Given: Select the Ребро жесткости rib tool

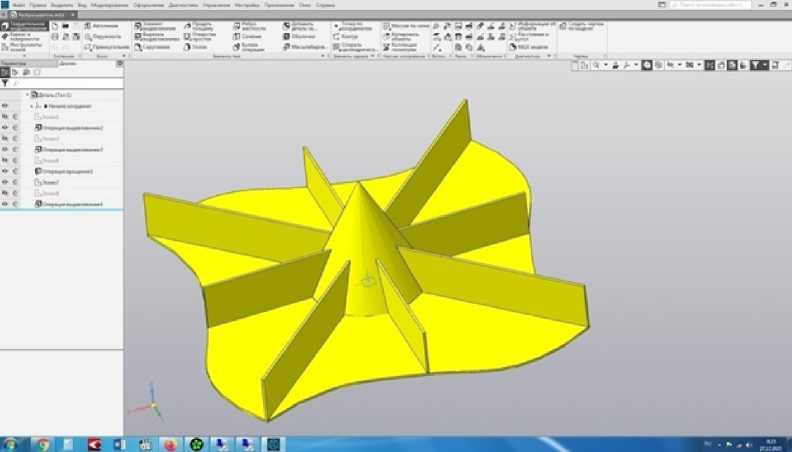Looking at the screenshot, I should tap(254, 27).
